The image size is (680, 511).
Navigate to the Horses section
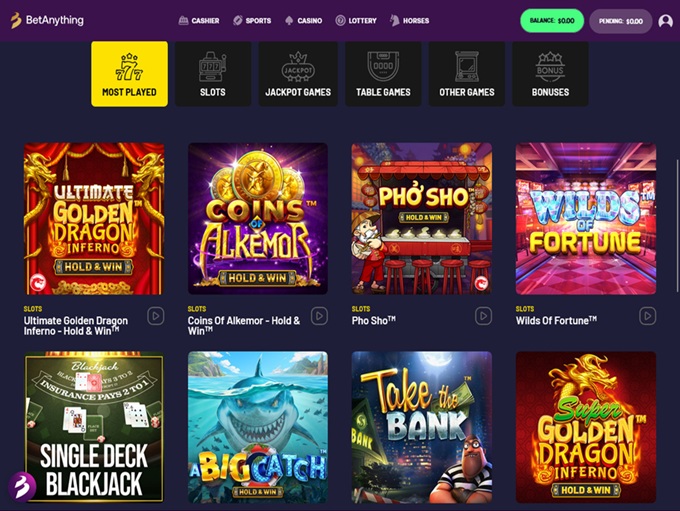409,20
